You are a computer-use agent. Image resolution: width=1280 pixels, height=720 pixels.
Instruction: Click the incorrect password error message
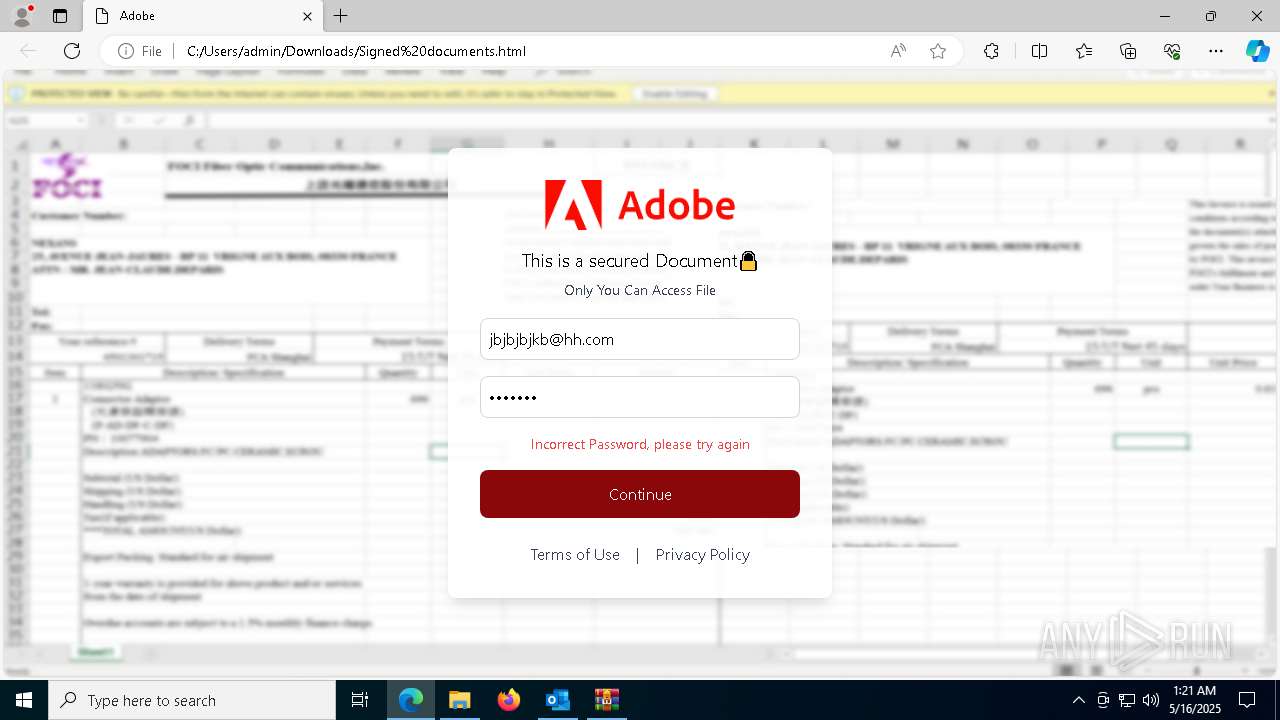pyautogui.click(x=640, y=444)
